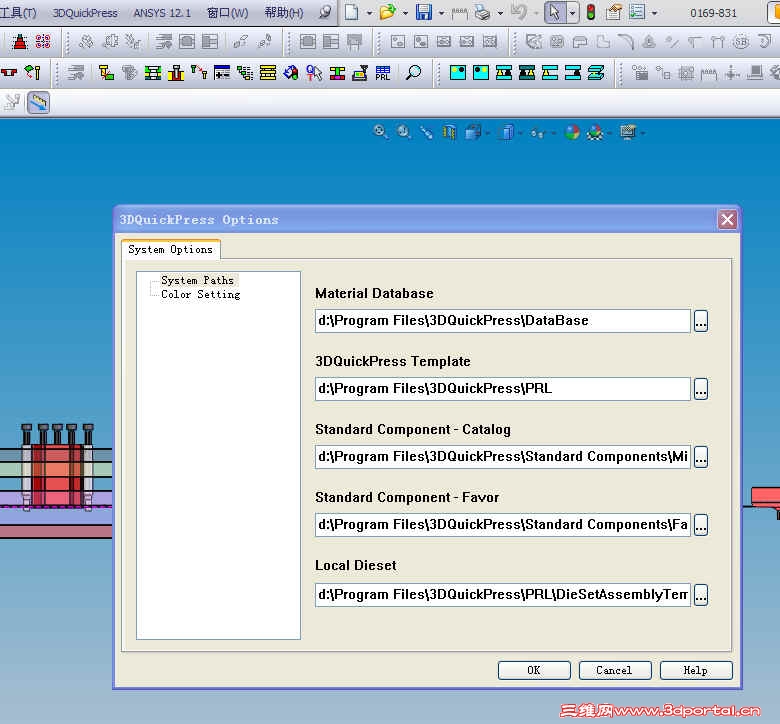Click the Rebuild traffic light icon
780x724 pixels.
pyautogui.click(x=591, y=12)
